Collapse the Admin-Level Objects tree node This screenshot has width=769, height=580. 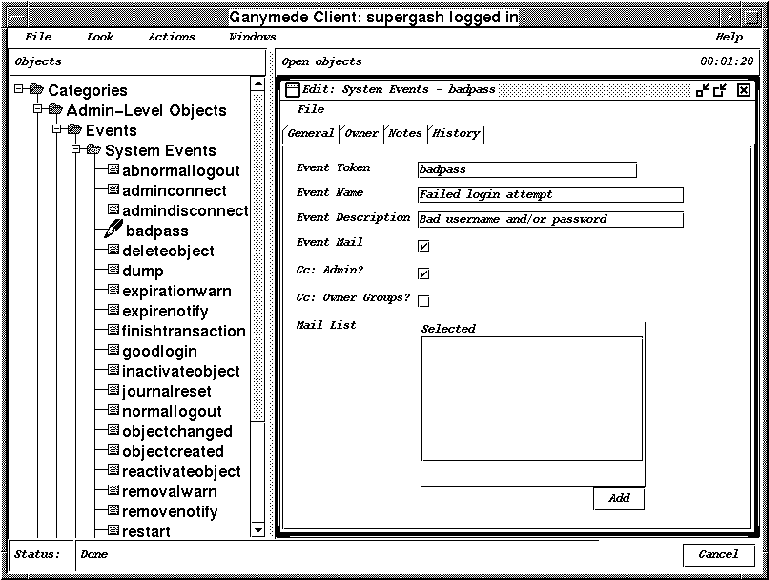[38, 110]
